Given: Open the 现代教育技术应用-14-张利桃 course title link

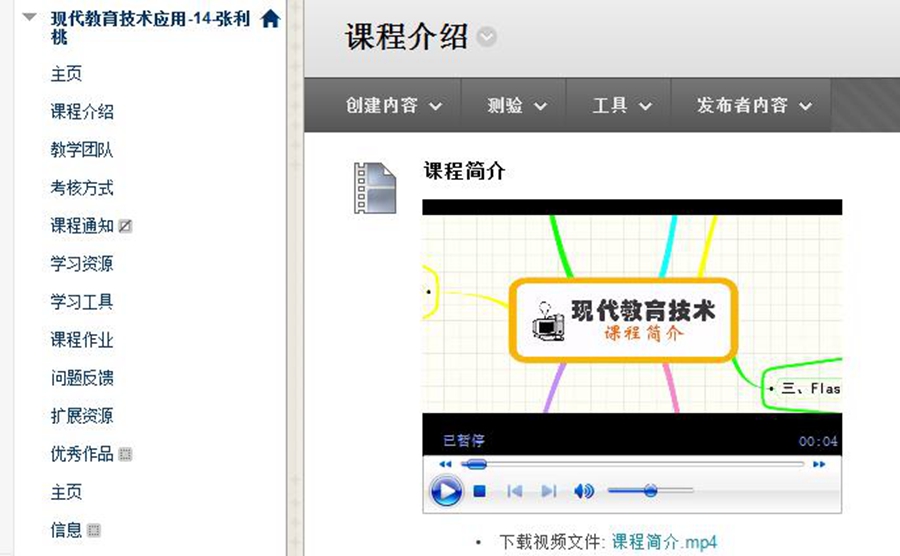Looking at the screenshot, I should point(150,28).
